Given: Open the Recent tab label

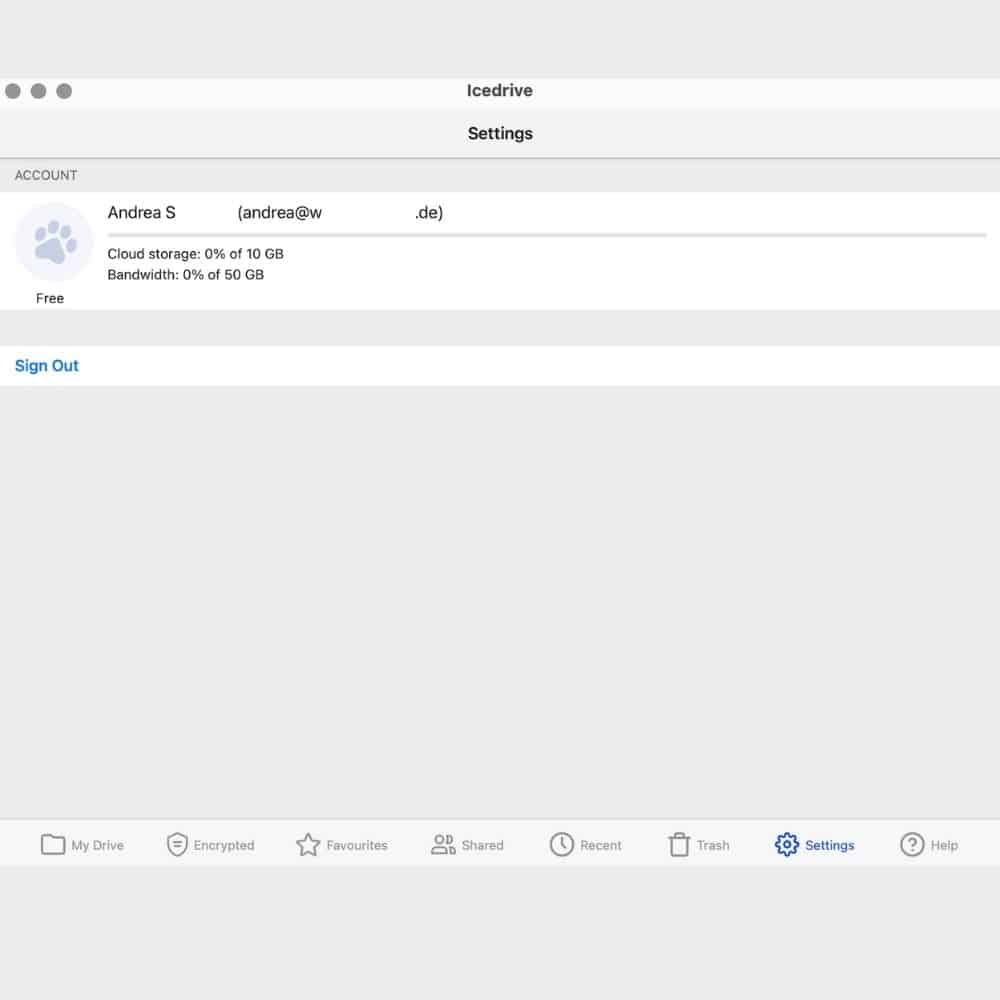Looking at the screenshot, I should [x=601, y=845].
